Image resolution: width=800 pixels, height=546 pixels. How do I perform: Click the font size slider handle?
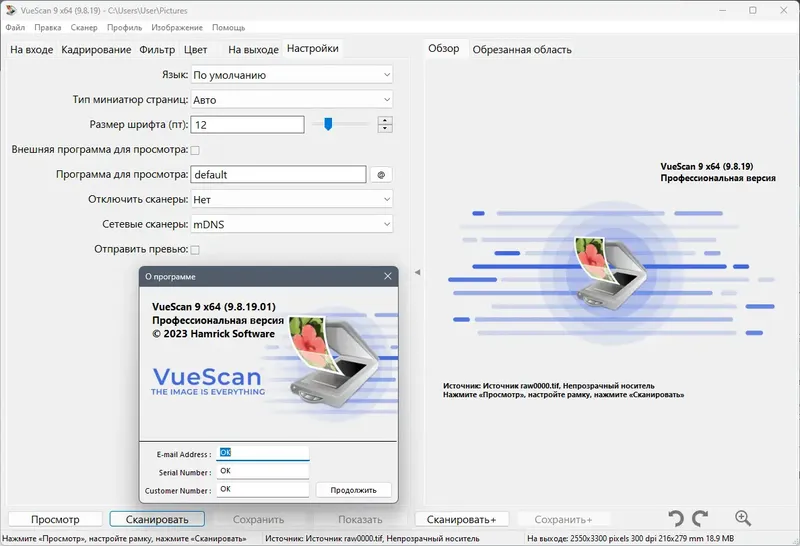click(x=328, y=124)
